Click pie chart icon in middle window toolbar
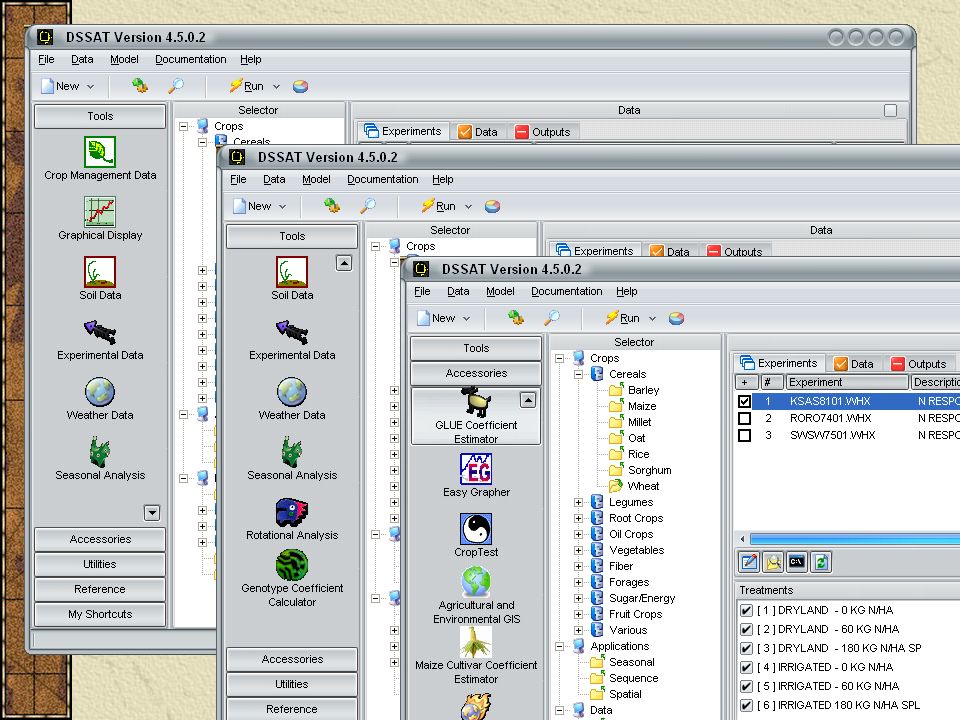The image size is (960, 720). click(493, 206)
